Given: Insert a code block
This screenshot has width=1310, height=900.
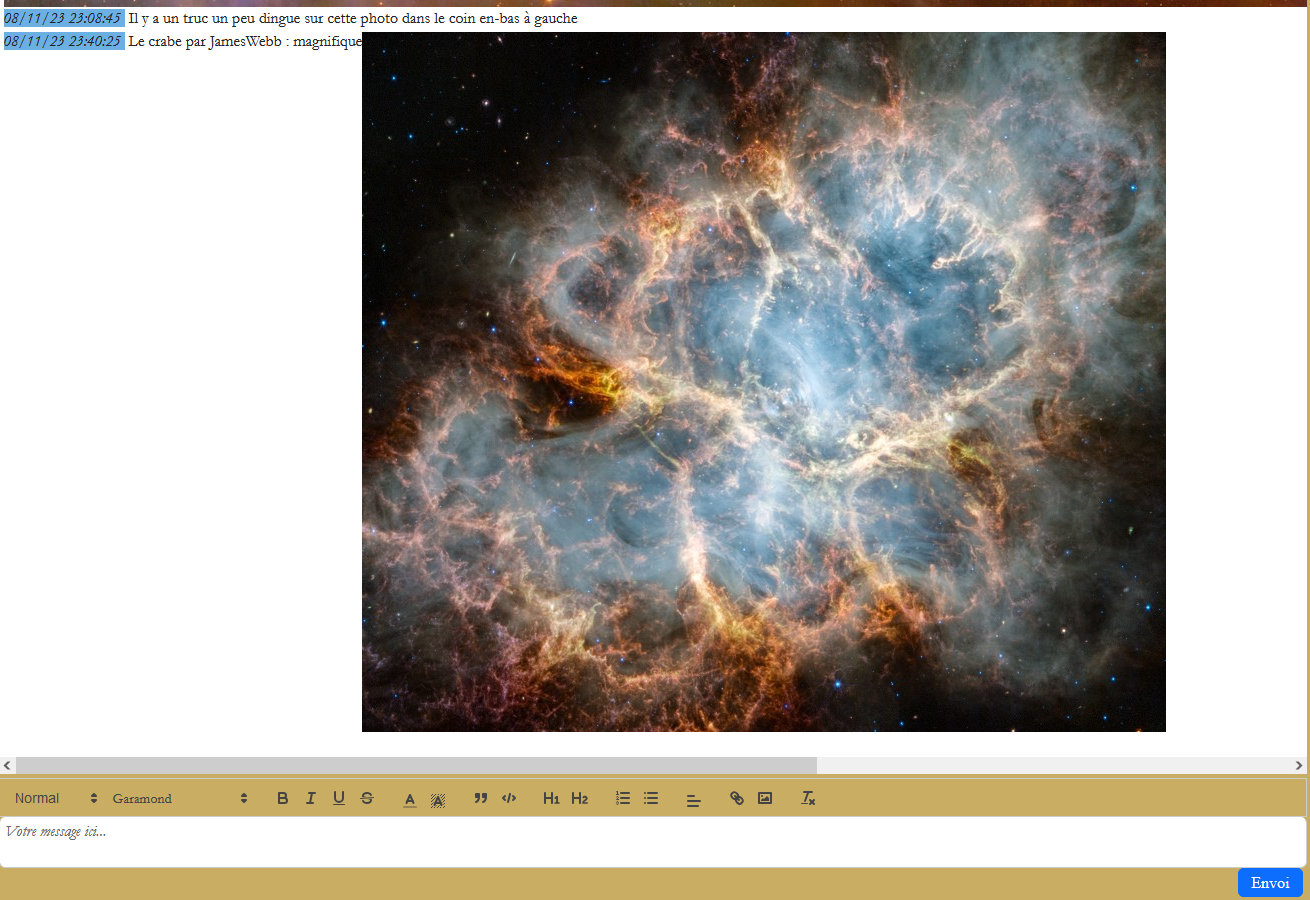Looking at the screenshot, I should coord(509,798).
